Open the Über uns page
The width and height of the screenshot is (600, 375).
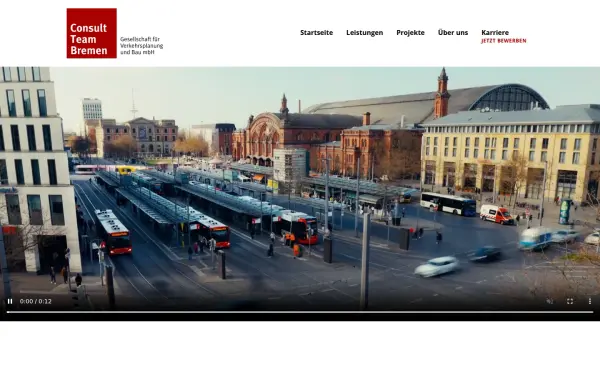coord(453,33)
